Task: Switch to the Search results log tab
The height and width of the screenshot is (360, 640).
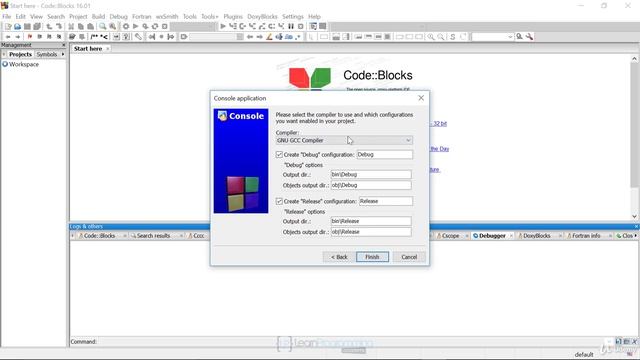Action: coord(153,236)
